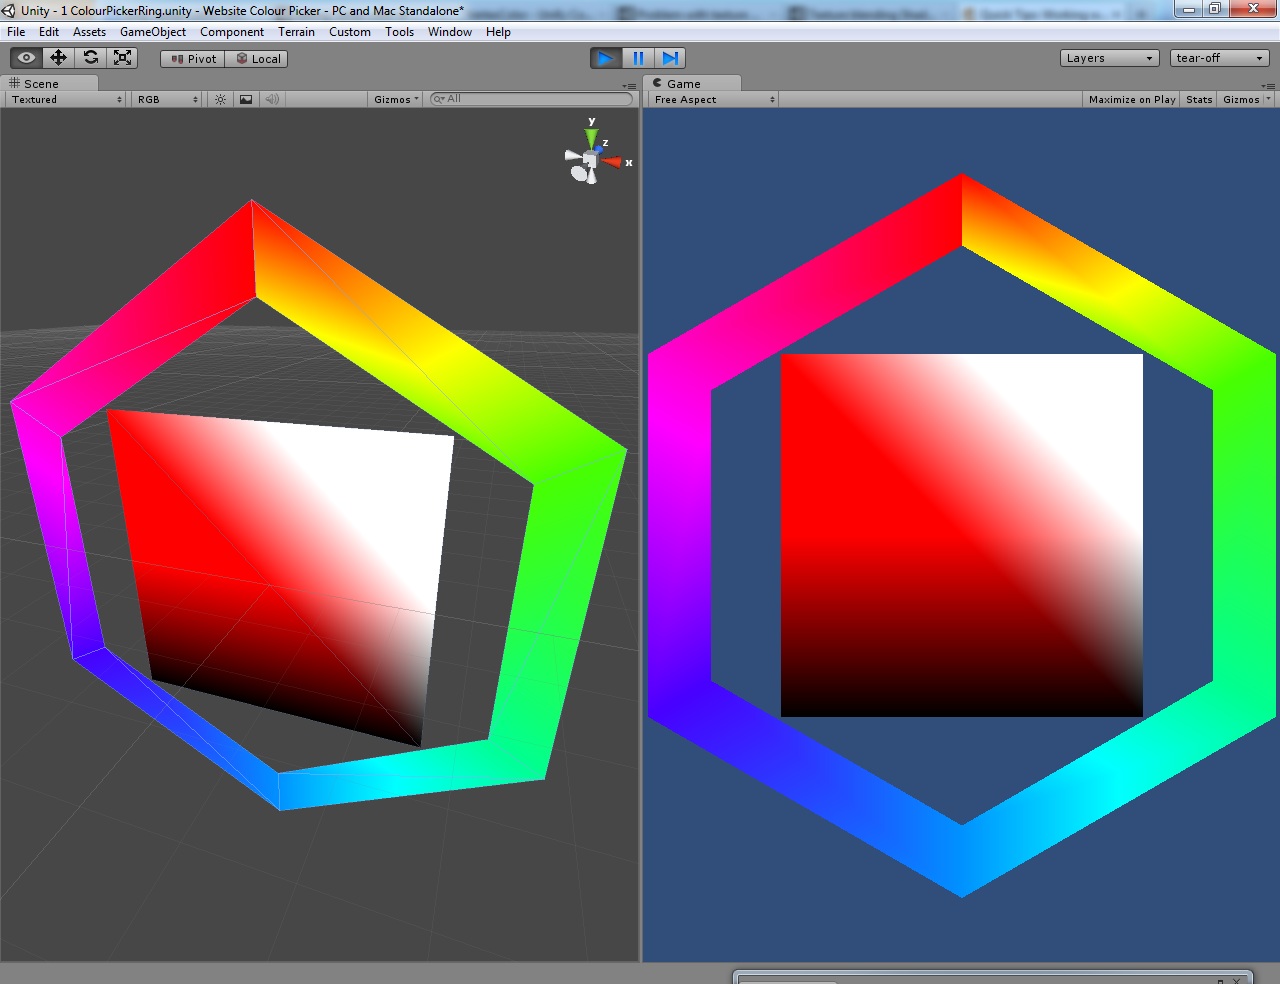
Task: Click the gizmo's red X axis cone
Action: tap(612, 162)
